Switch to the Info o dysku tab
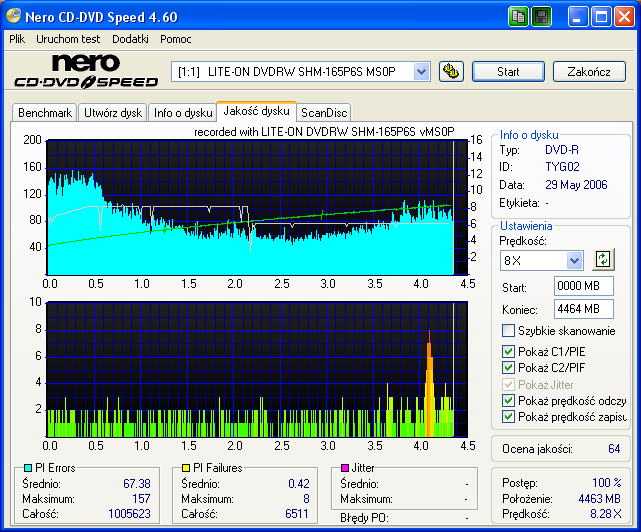641x532 pixels. 183,112
